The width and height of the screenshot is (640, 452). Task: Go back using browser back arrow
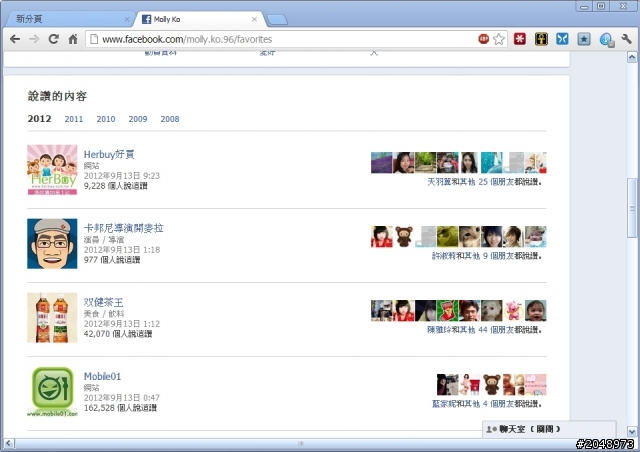tap(15, 39)
